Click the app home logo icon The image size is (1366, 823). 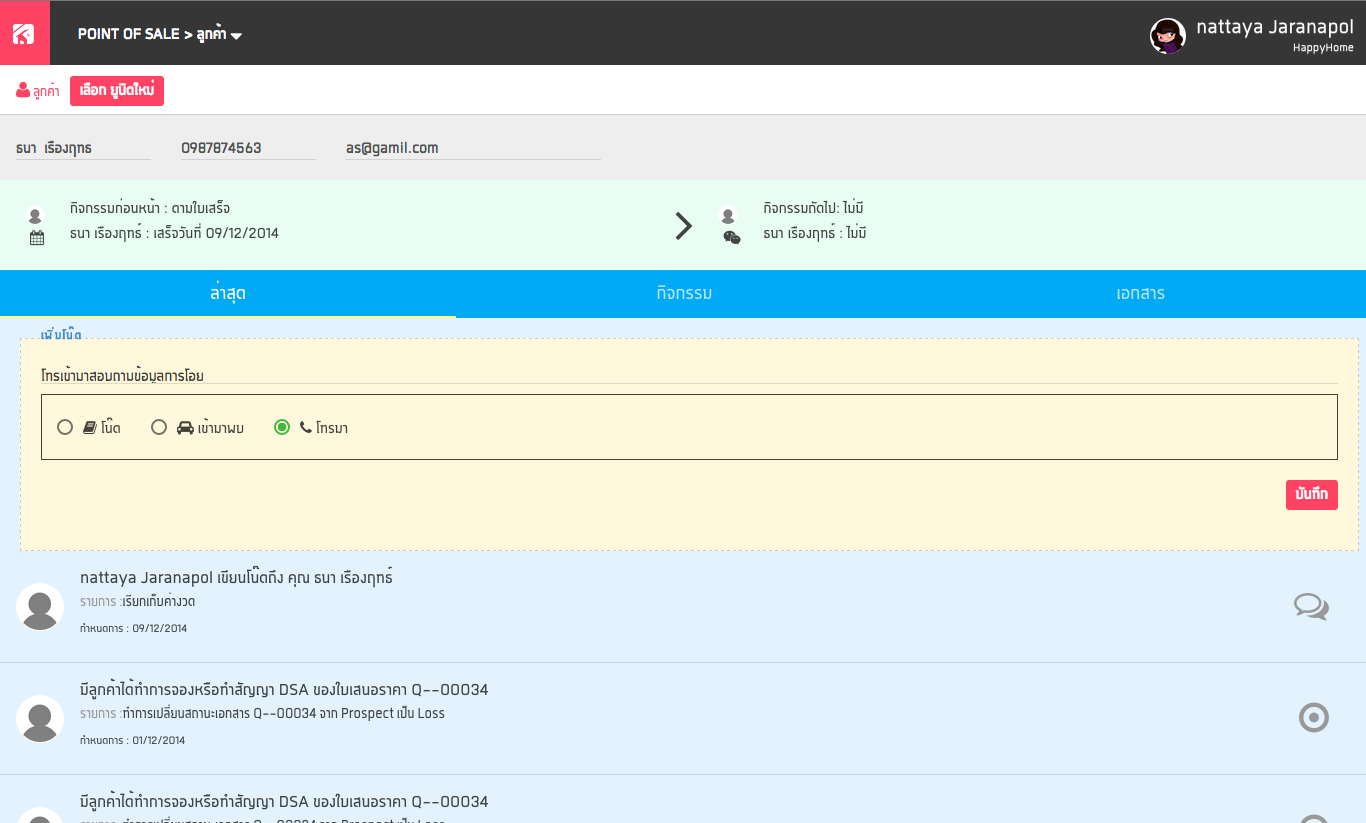click(x=24, y=34)
